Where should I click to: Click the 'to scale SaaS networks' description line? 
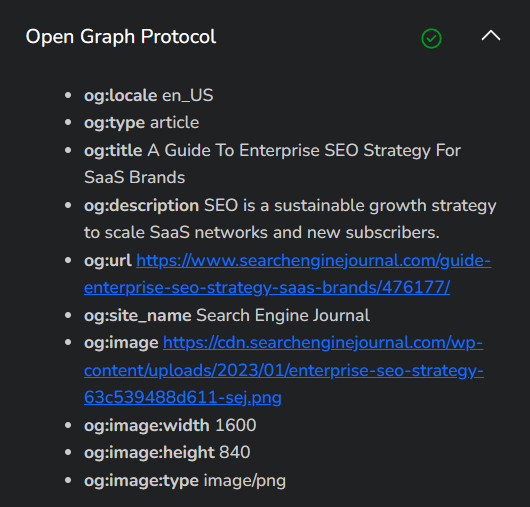click(x=262, y=233)
